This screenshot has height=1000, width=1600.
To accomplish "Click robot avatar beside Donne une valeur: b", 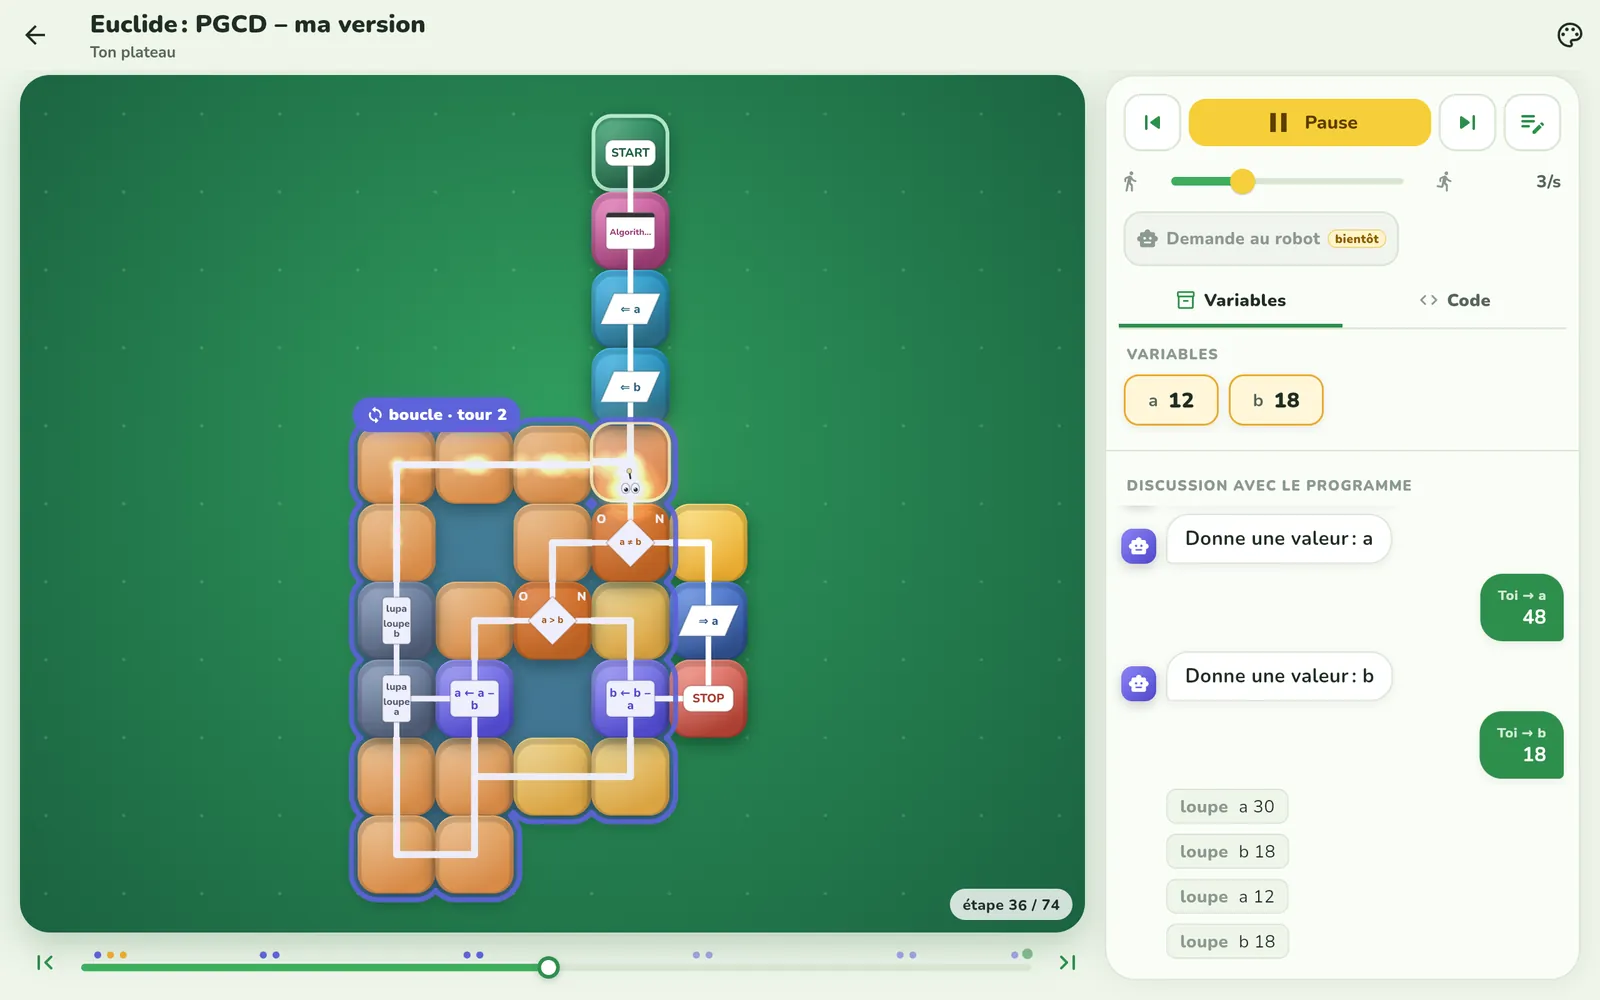I will [1139, 684].
